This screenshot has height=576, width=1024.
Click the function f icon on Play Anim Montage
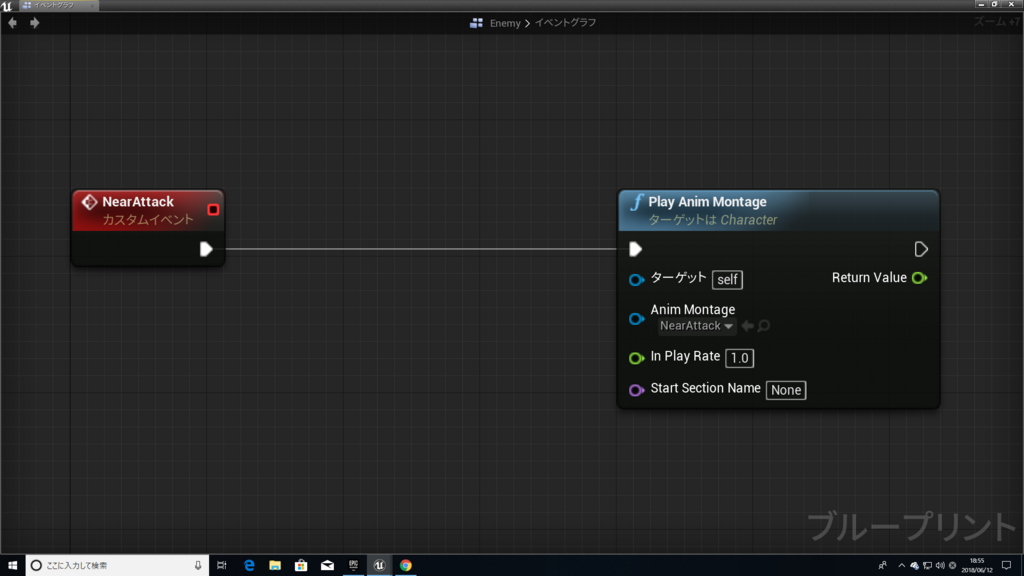click(636, 202)
